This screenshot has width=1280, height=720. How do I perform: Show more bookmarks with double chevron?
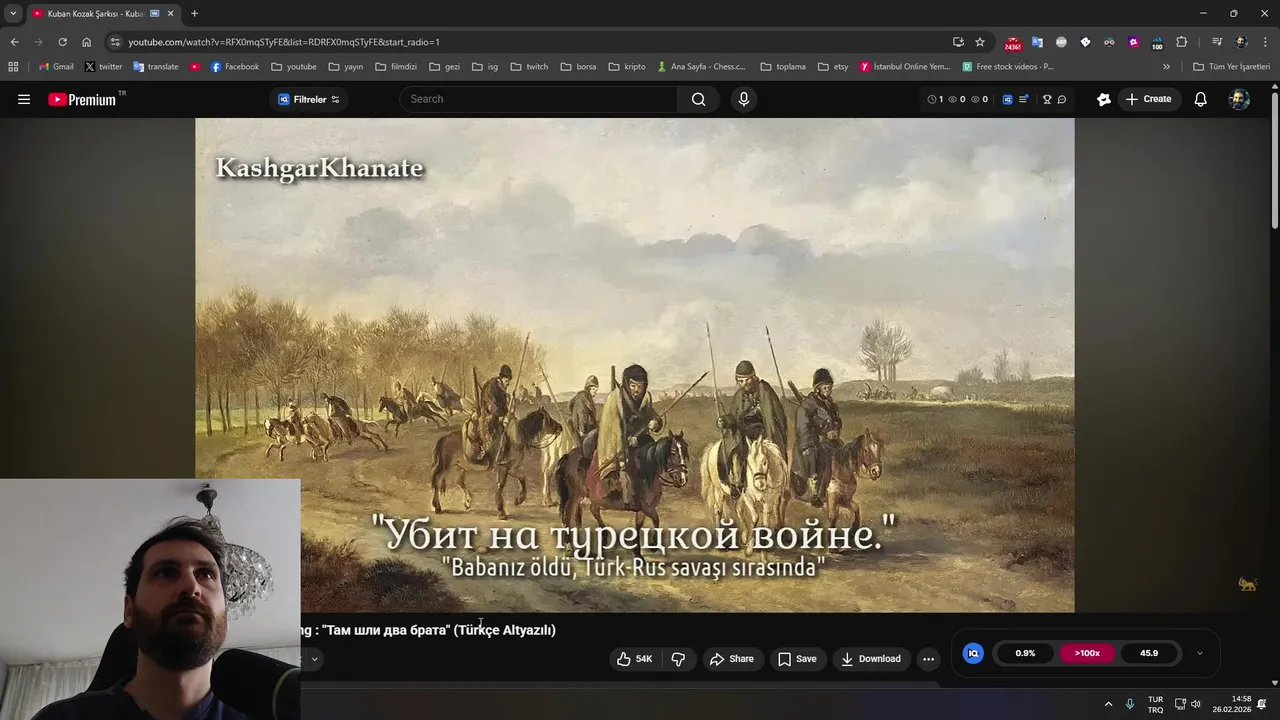(1166, 67)
